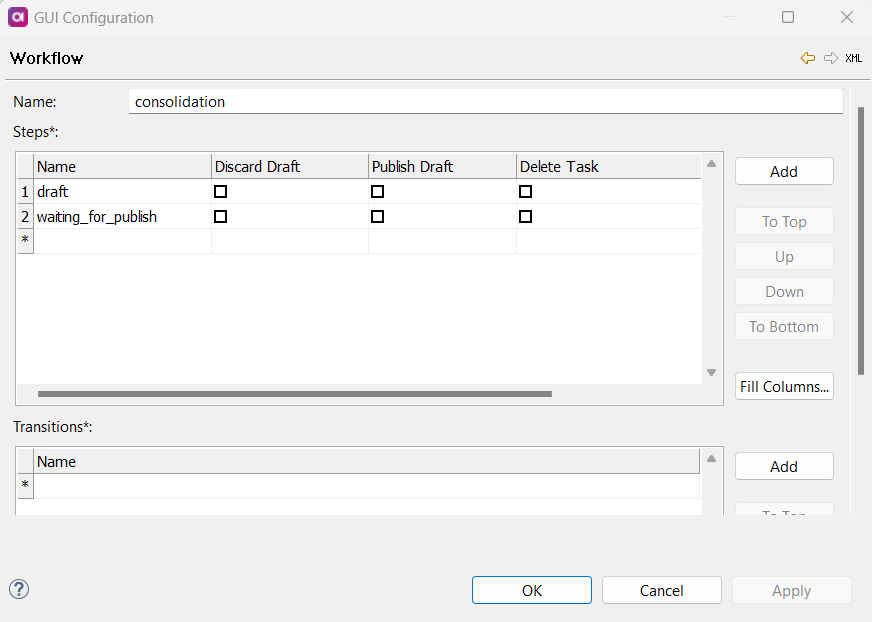Close the GUI Configuration dialog
872x622 pixels.
point(846,17)
